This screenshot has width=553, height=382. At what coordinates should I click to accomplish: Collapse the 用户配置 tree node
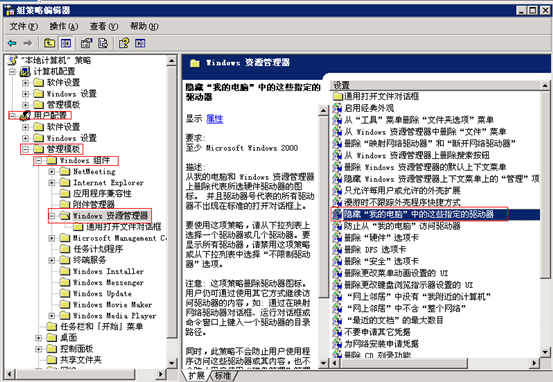(x=12, y=115)
